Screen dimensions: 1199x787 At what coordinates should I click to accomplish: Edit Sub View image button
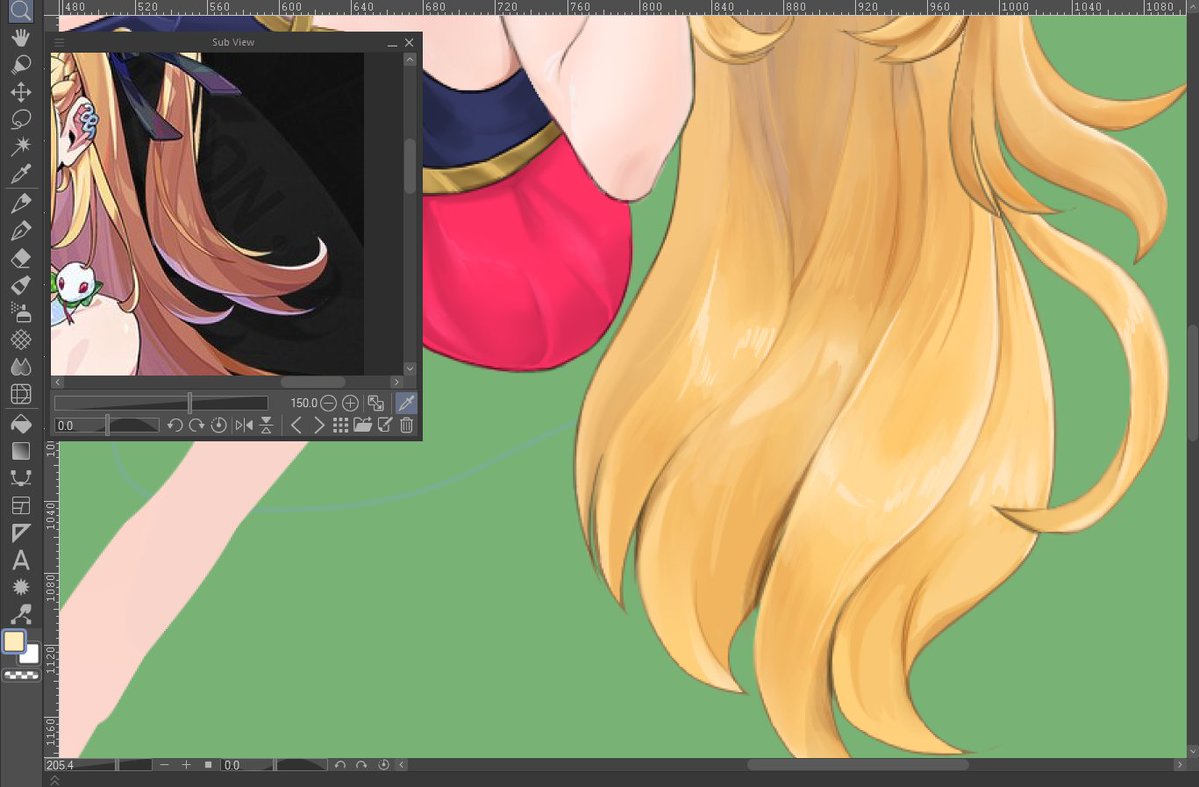pyautogui.click(x=385, y=425)
